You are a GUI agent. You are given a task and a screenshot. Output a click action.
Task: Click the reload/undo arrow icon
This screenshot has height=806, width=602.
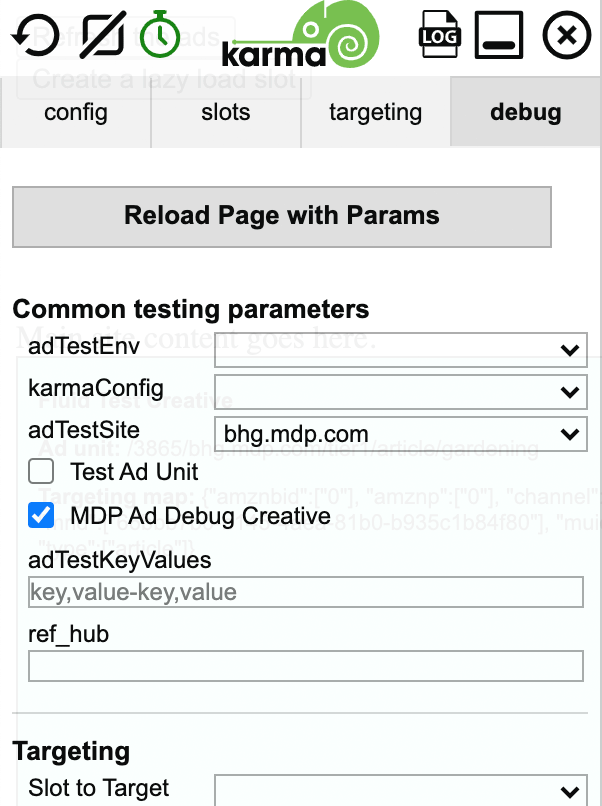pos(33,34)
